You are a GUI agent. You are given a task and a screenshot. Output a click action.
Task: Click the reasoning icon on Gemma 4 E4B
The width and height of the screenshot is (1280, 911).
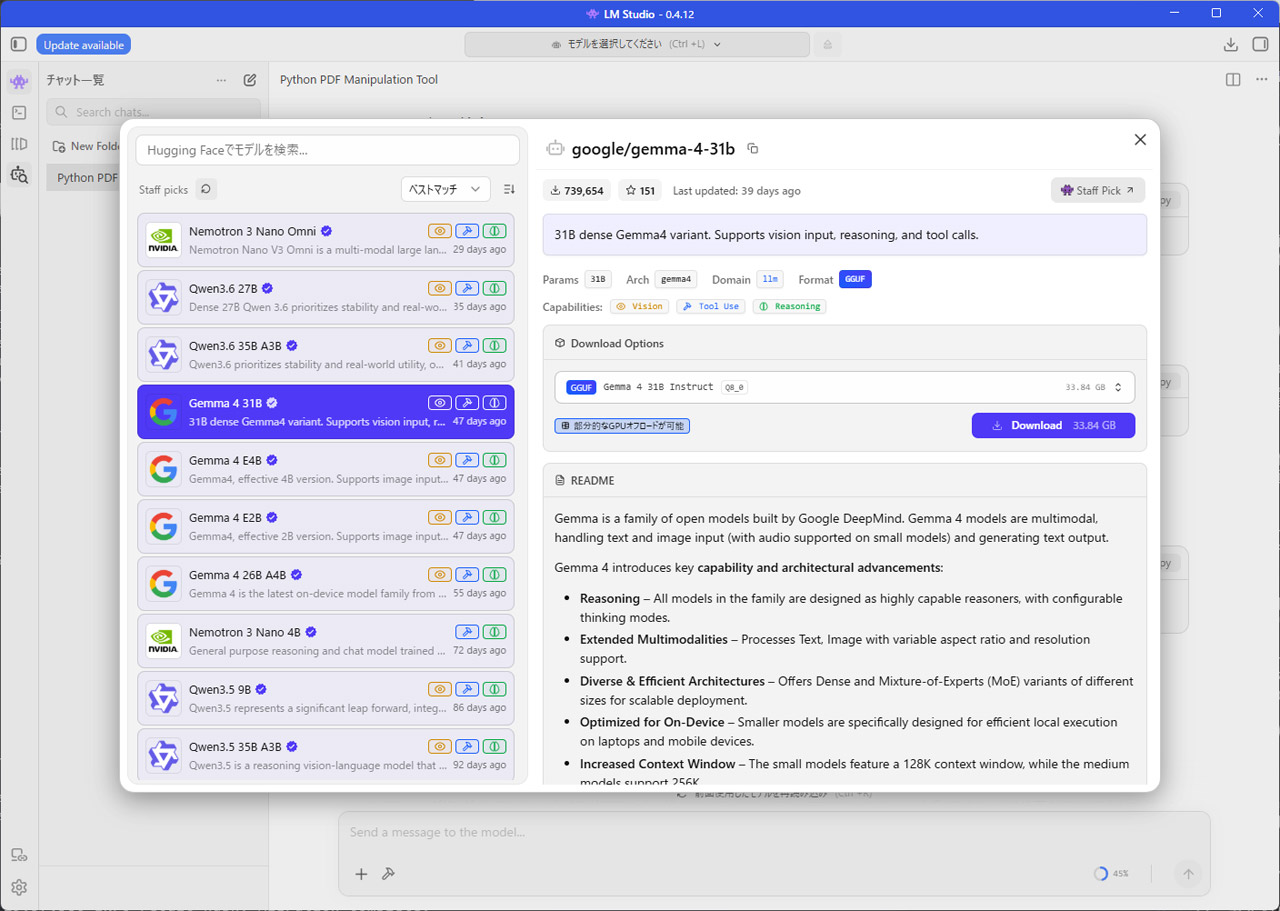coord(495,460)
